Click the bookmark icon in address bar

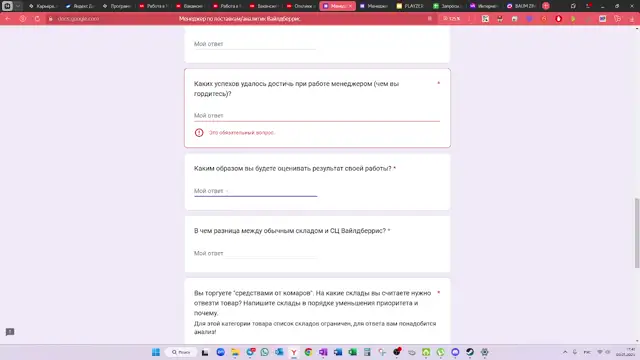pos(429,19)
